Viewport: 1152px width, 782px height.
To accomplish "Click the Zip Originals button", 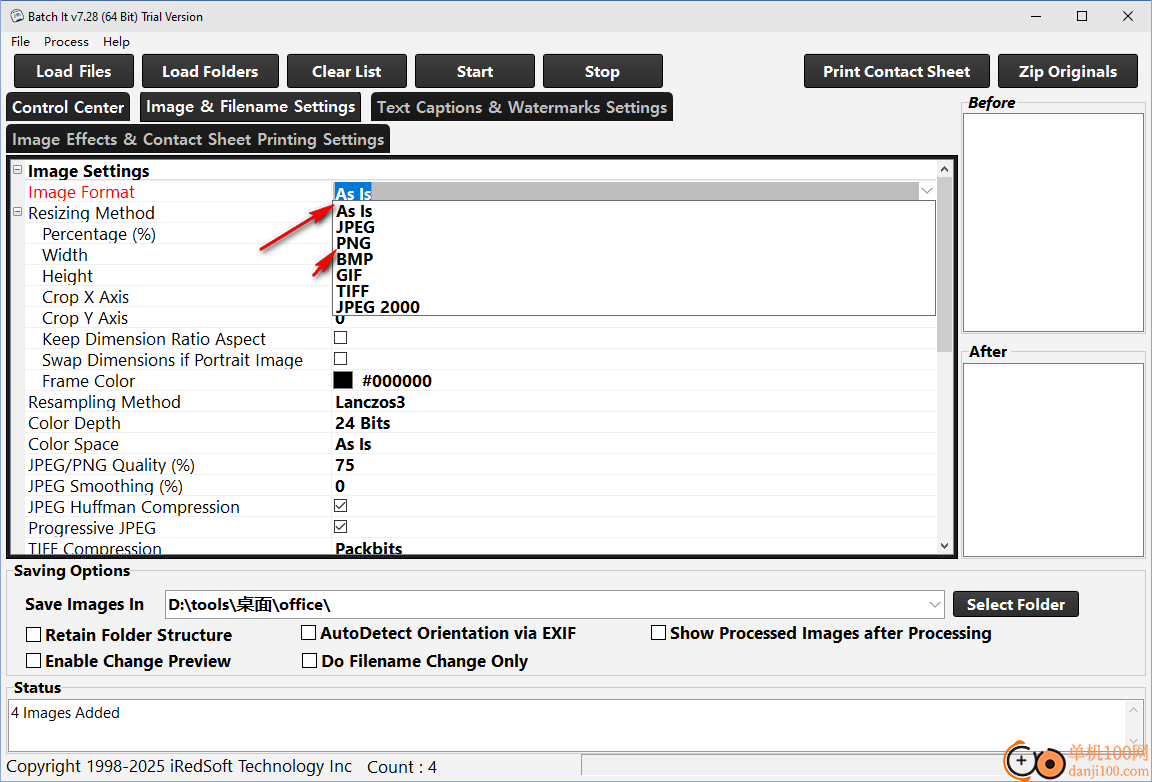I will pyautogui.click(x=1068, y=71).
